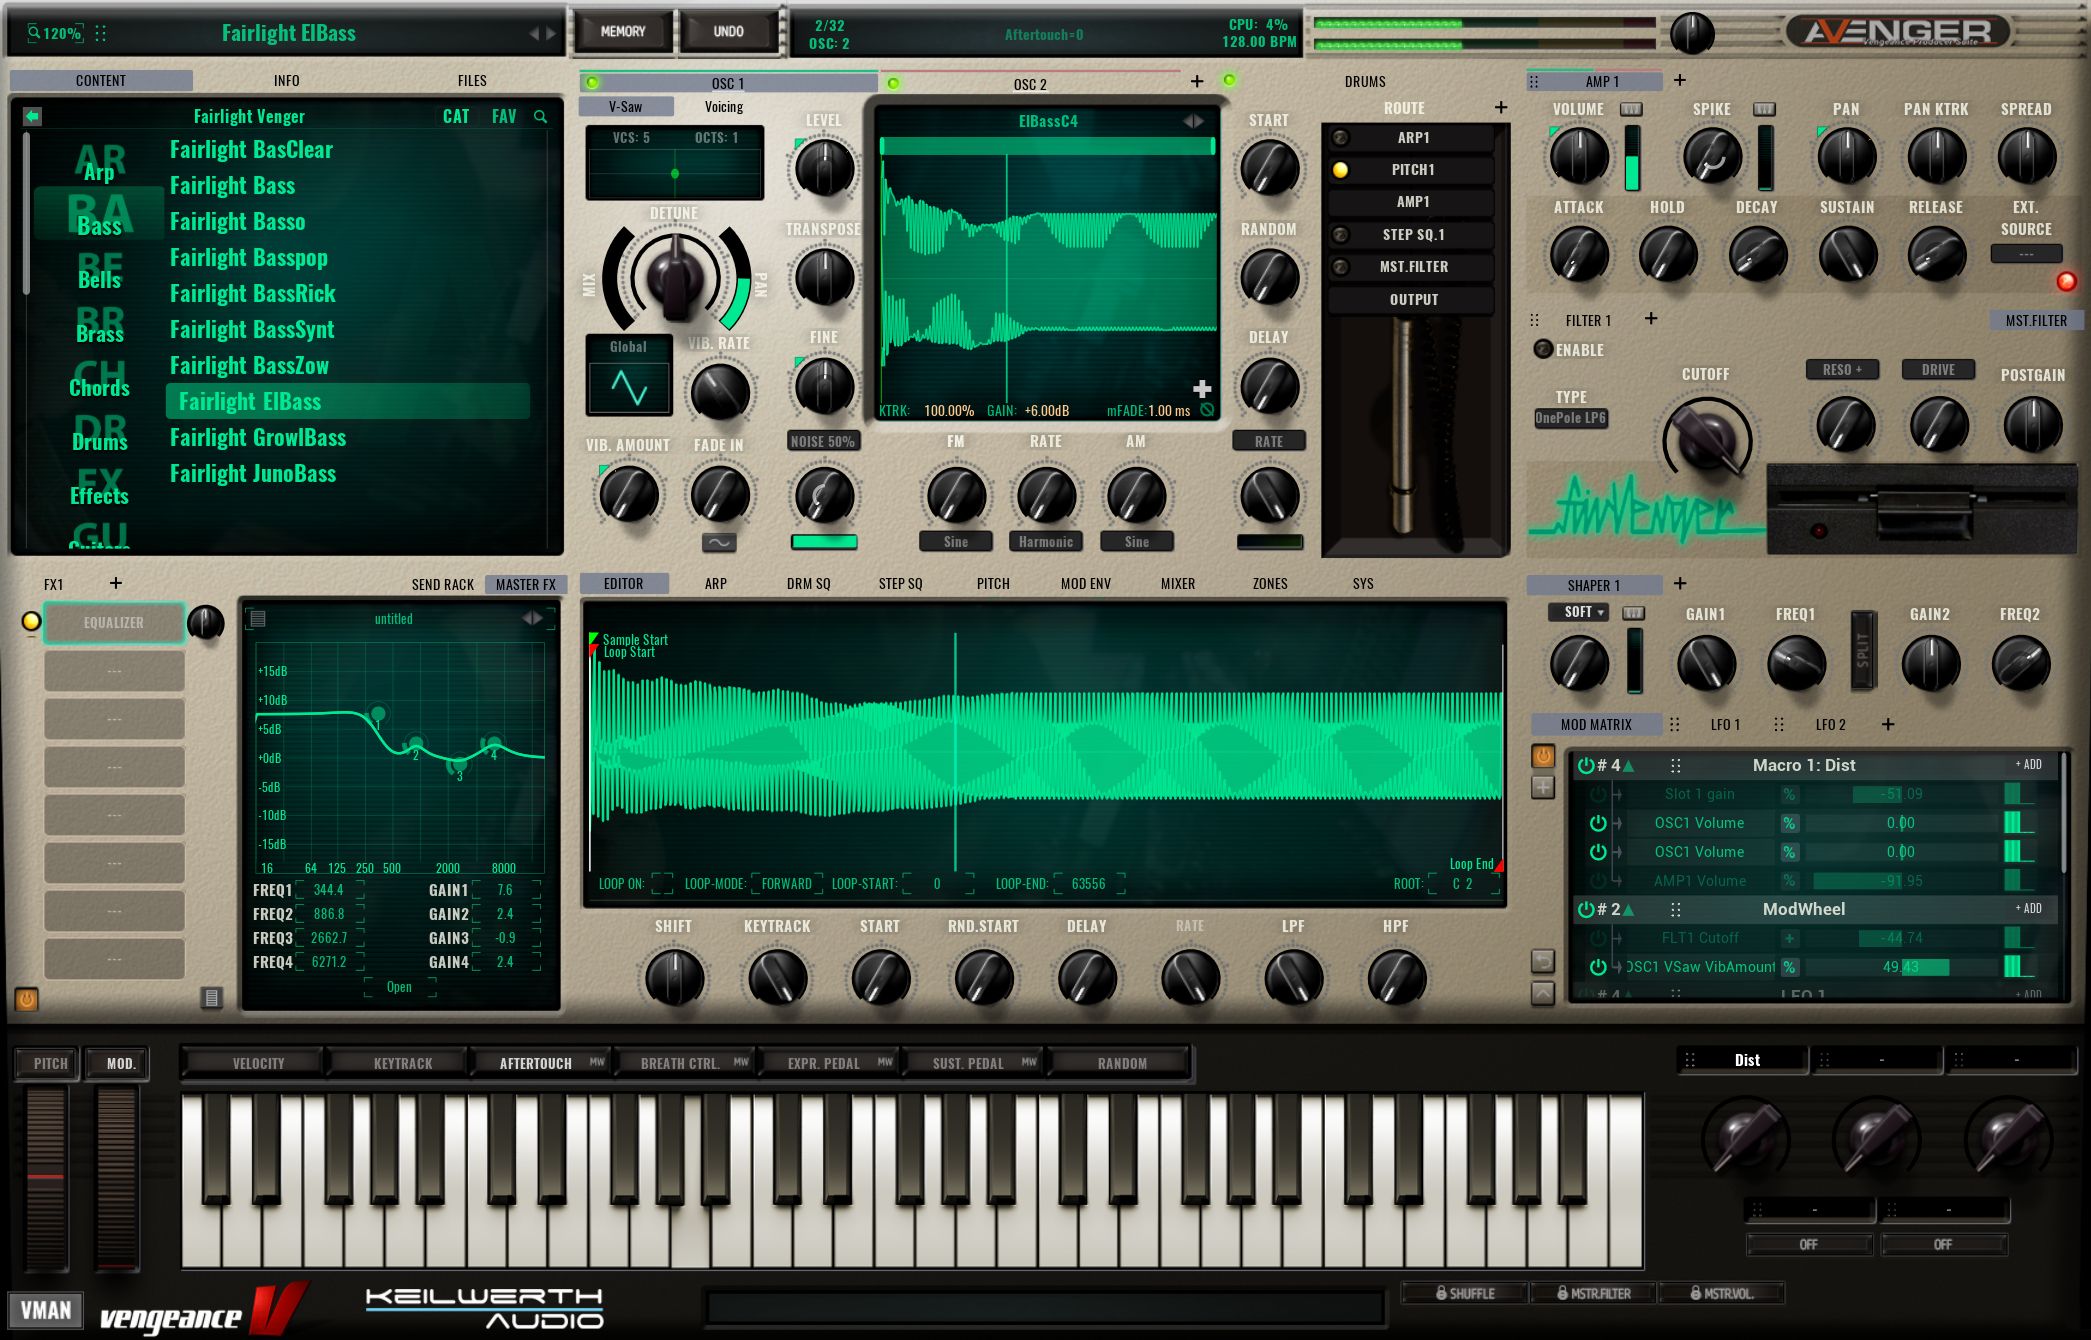Open FX rack list menu icon
The width and height of the screenshot is (2091, 1340).
[x=211, y=998]
